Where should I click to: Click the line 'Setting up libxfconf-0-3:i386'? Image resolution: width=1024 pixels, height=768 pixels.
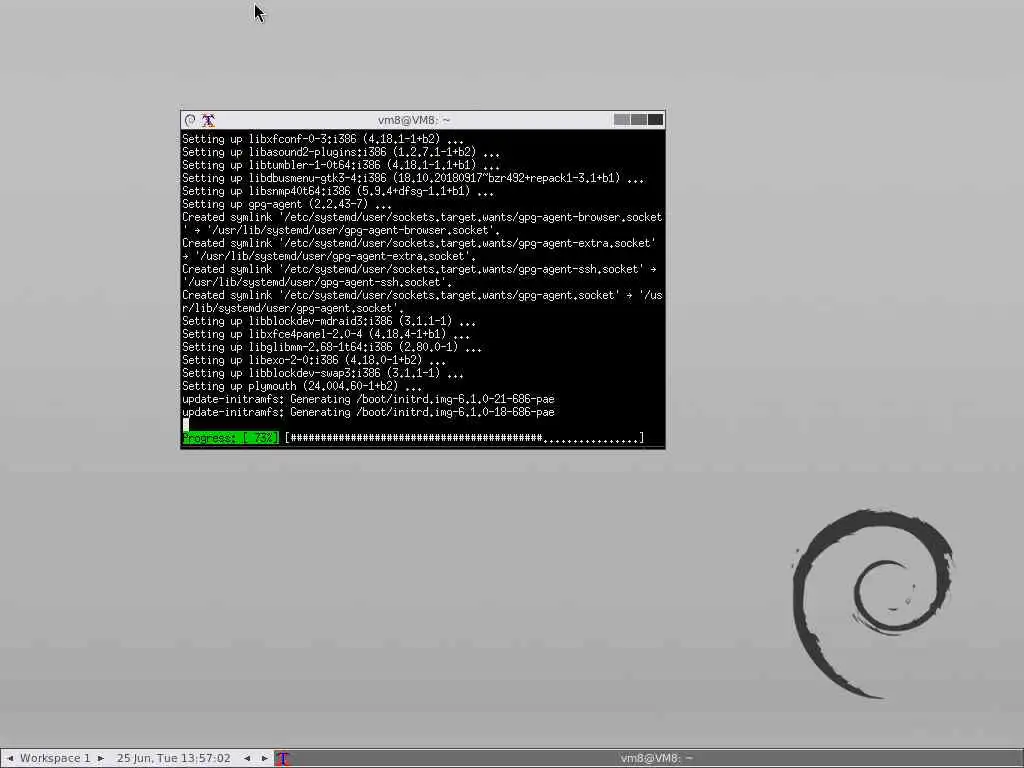[x=323, y=139]
